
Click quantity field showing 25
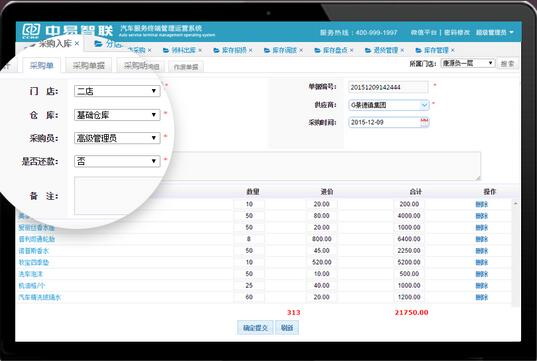249,285
